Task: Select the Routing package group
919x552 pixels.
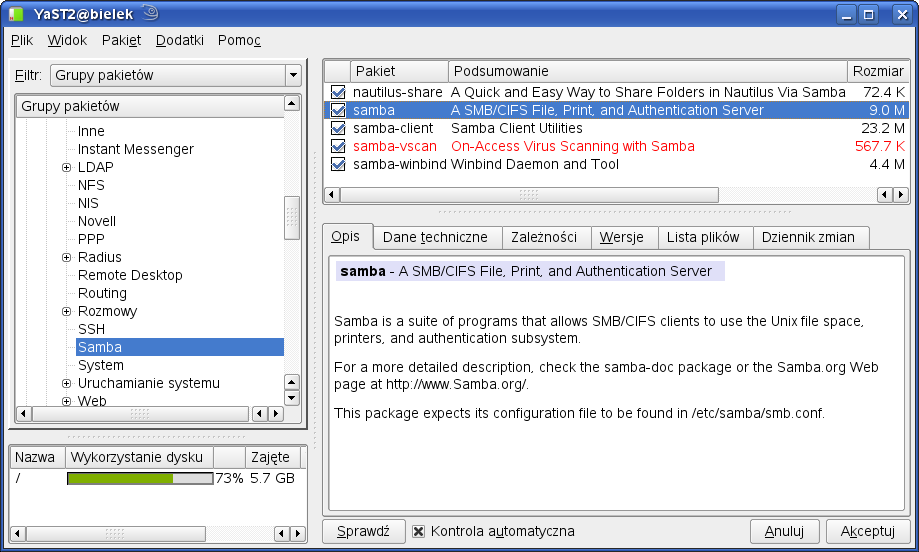Action: coord(102,293)
